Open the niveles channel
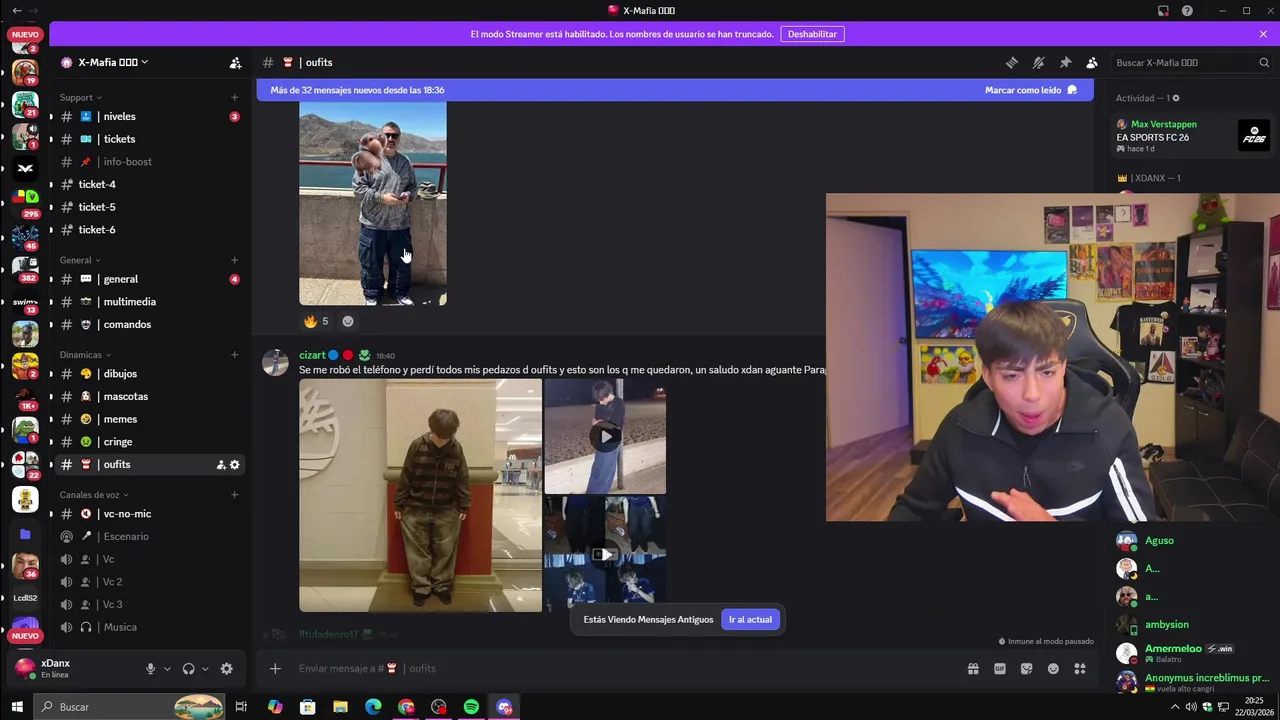The width and height of the screenshot is (1280, 720). [150, 116]
